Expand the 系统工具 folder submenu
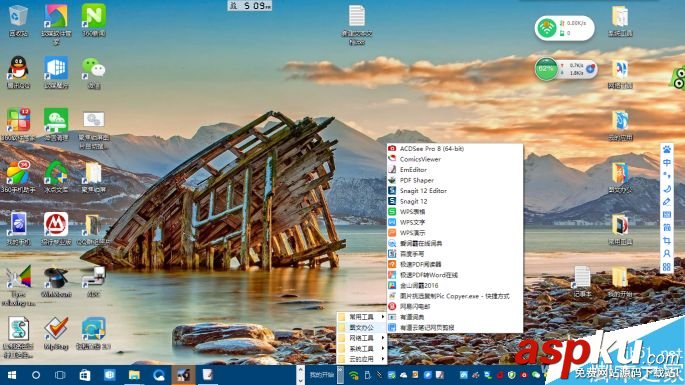The image size is (685, 385). (362, 348)
